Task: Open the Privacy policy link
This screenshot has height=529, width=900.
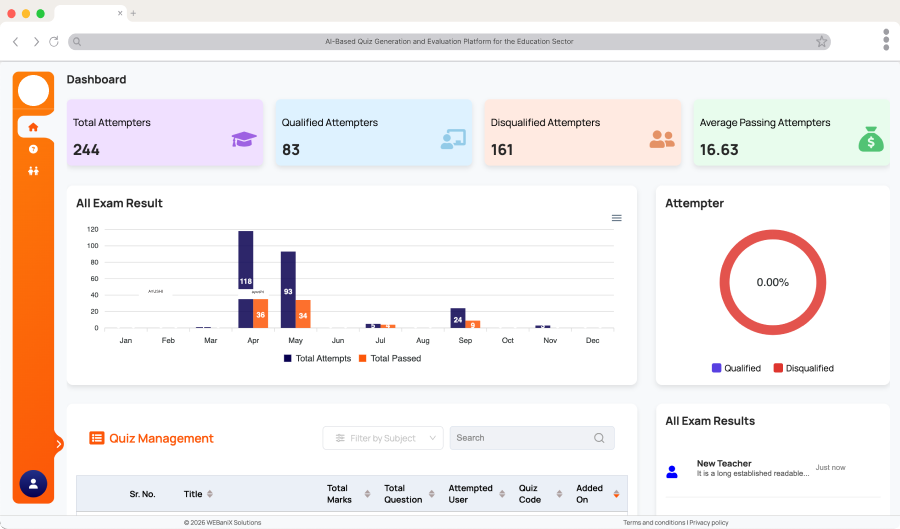Action: tap(708, 523)
